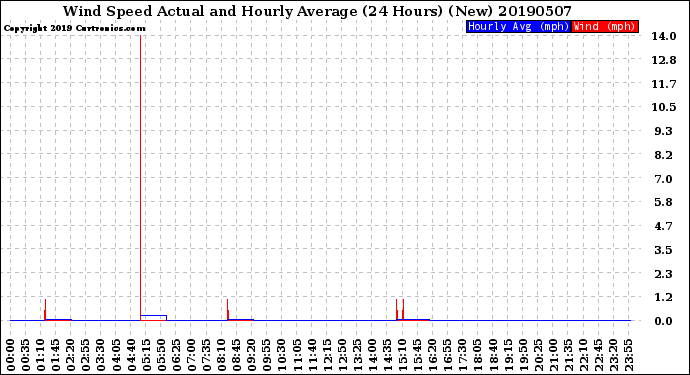Click the 08:45 time axis label

point(237,355)
